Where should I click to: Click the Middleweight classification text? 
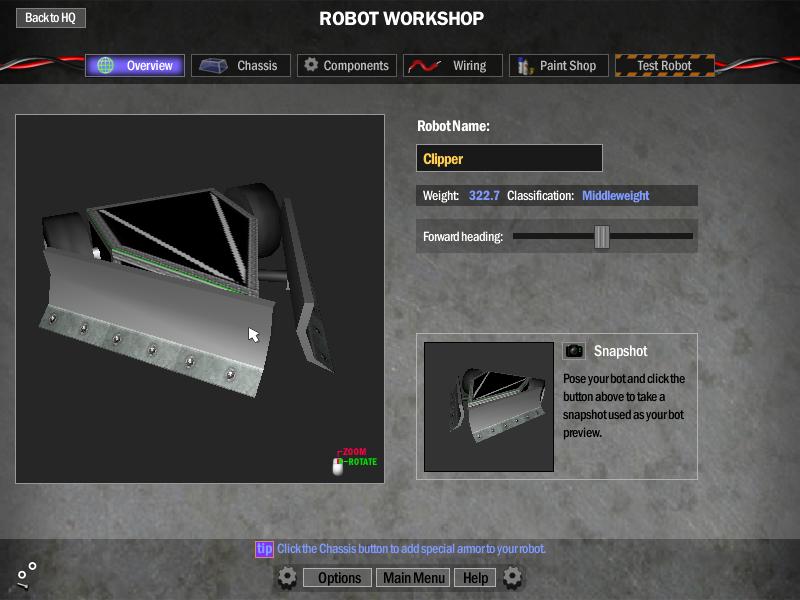(x=616, y=195)
